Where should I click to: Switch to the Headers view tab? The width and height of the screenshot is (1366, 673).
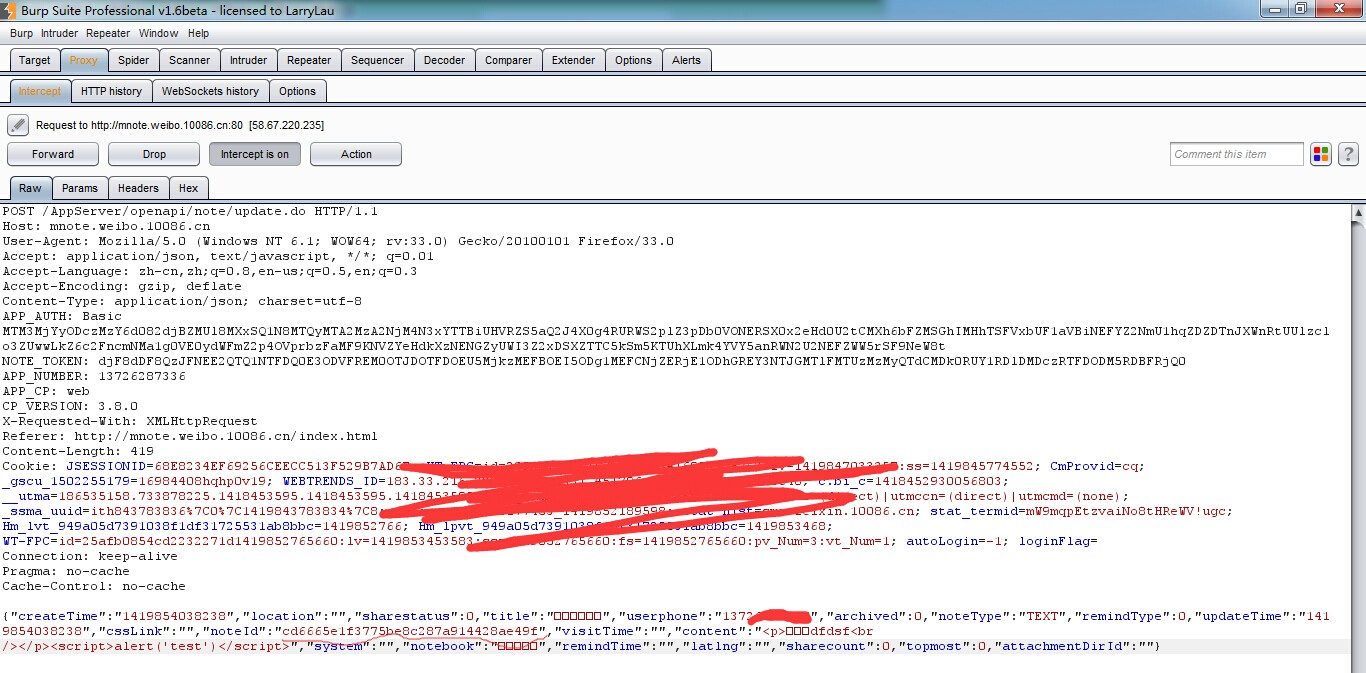click(x=138, y=188)
